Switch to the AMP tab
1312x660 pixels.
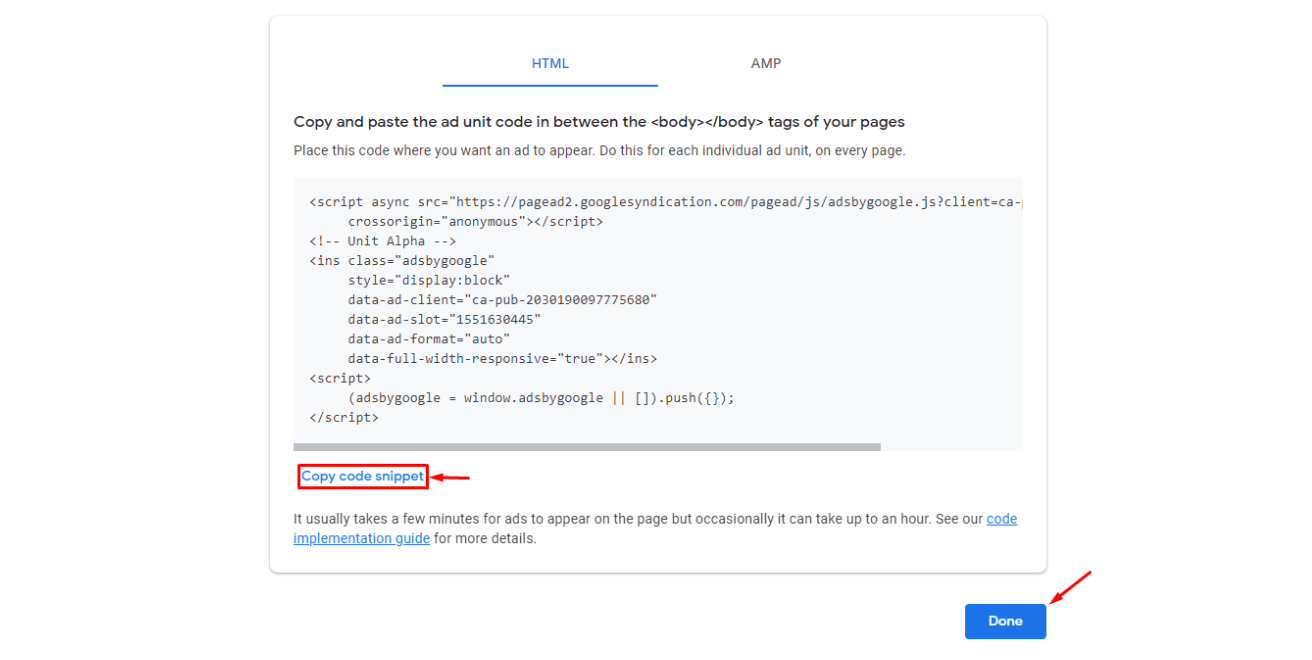click(765, 63)
